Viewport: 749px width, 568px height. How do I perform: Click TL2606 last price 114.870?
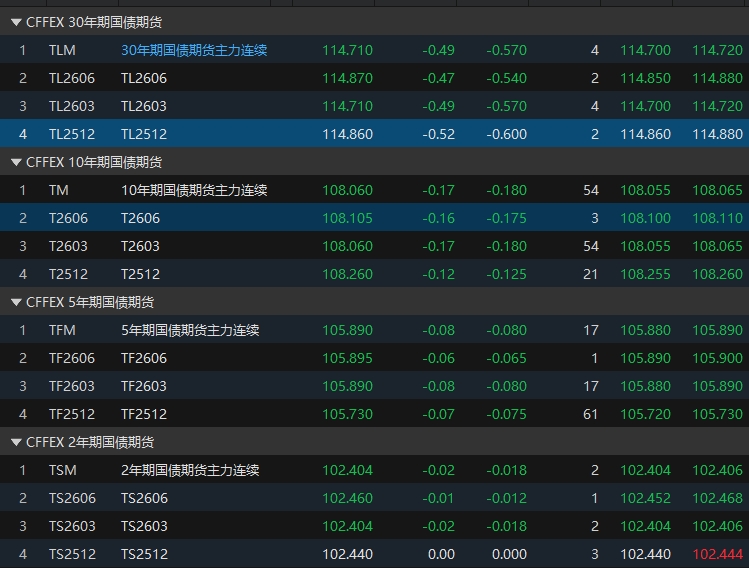(347, 78)
